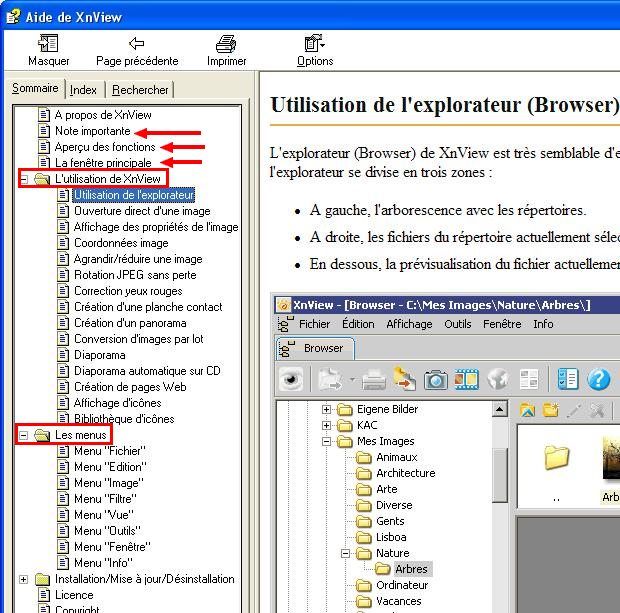Open the Note importante topic
Viewport: 620px width, 613px height.
(92, 131)
